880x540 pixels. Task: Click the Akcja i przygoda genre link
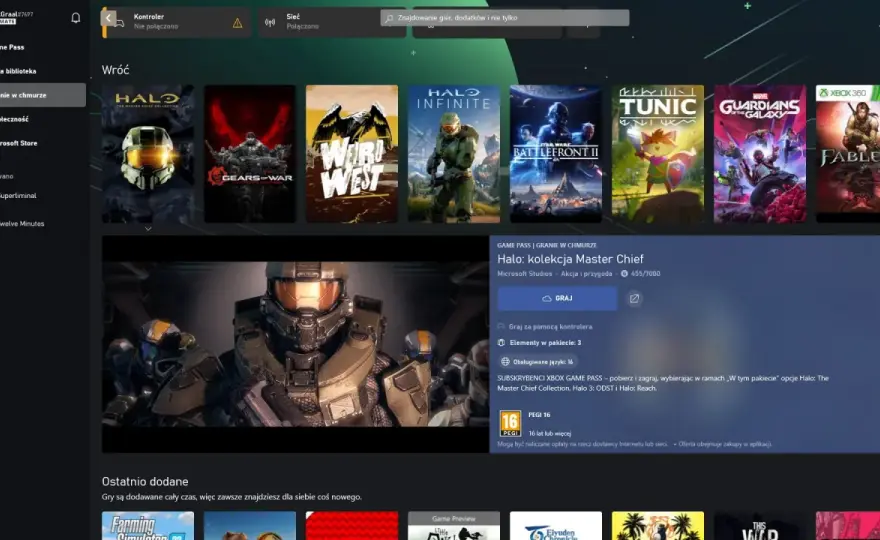coord(586,274)
